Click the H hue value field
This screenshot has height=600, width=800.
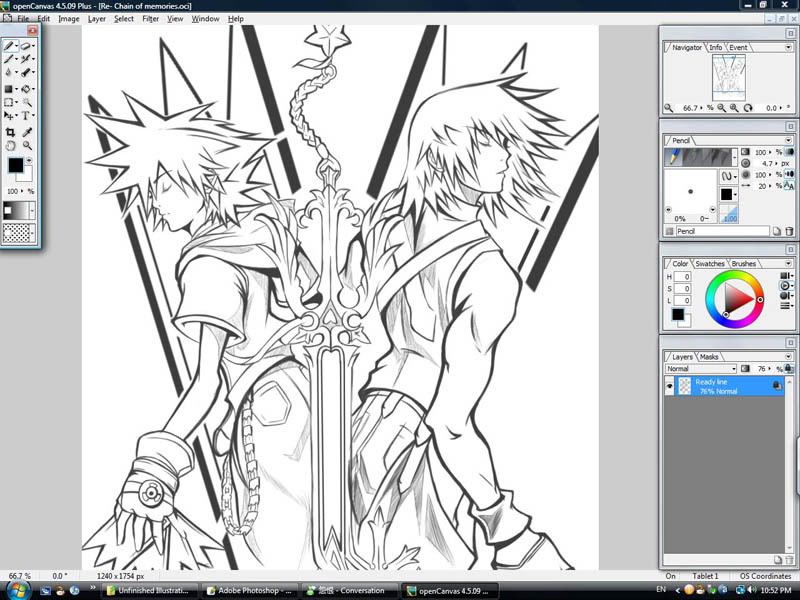tap(682, 277)
